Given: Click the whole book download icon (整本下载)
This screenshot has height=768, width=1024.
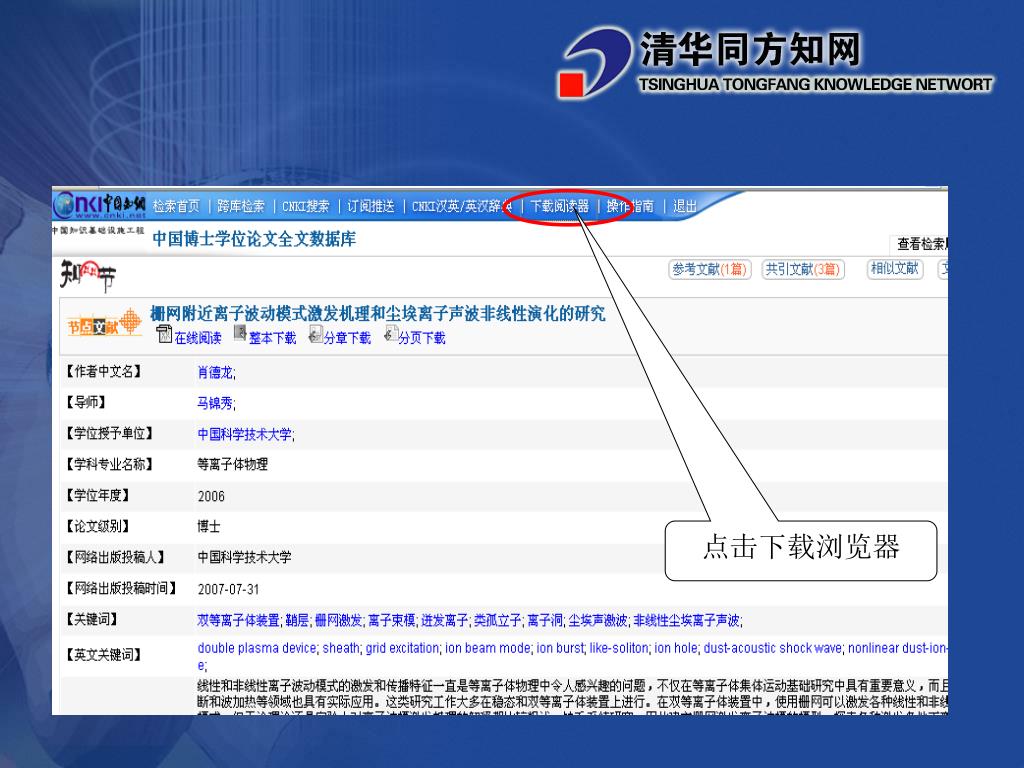Looking at the screenshot, I should (x=240, y=333).
